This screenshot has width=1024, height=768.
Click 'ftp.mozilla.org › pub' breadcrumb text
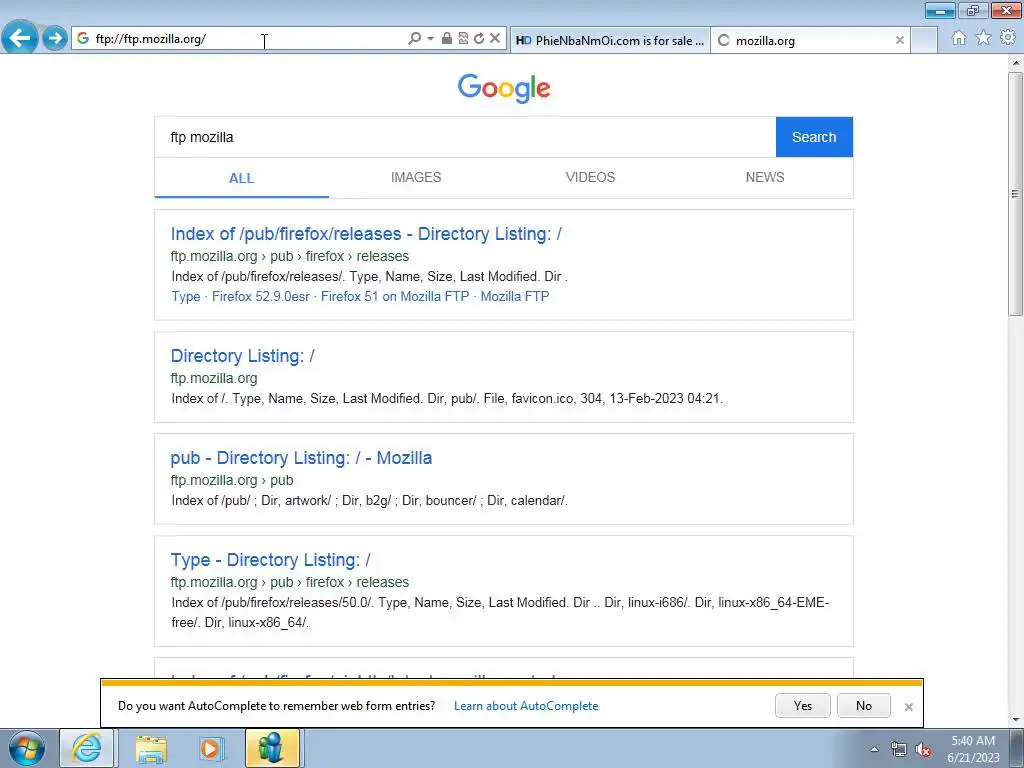pyautogui.click(x=232, y=480)
